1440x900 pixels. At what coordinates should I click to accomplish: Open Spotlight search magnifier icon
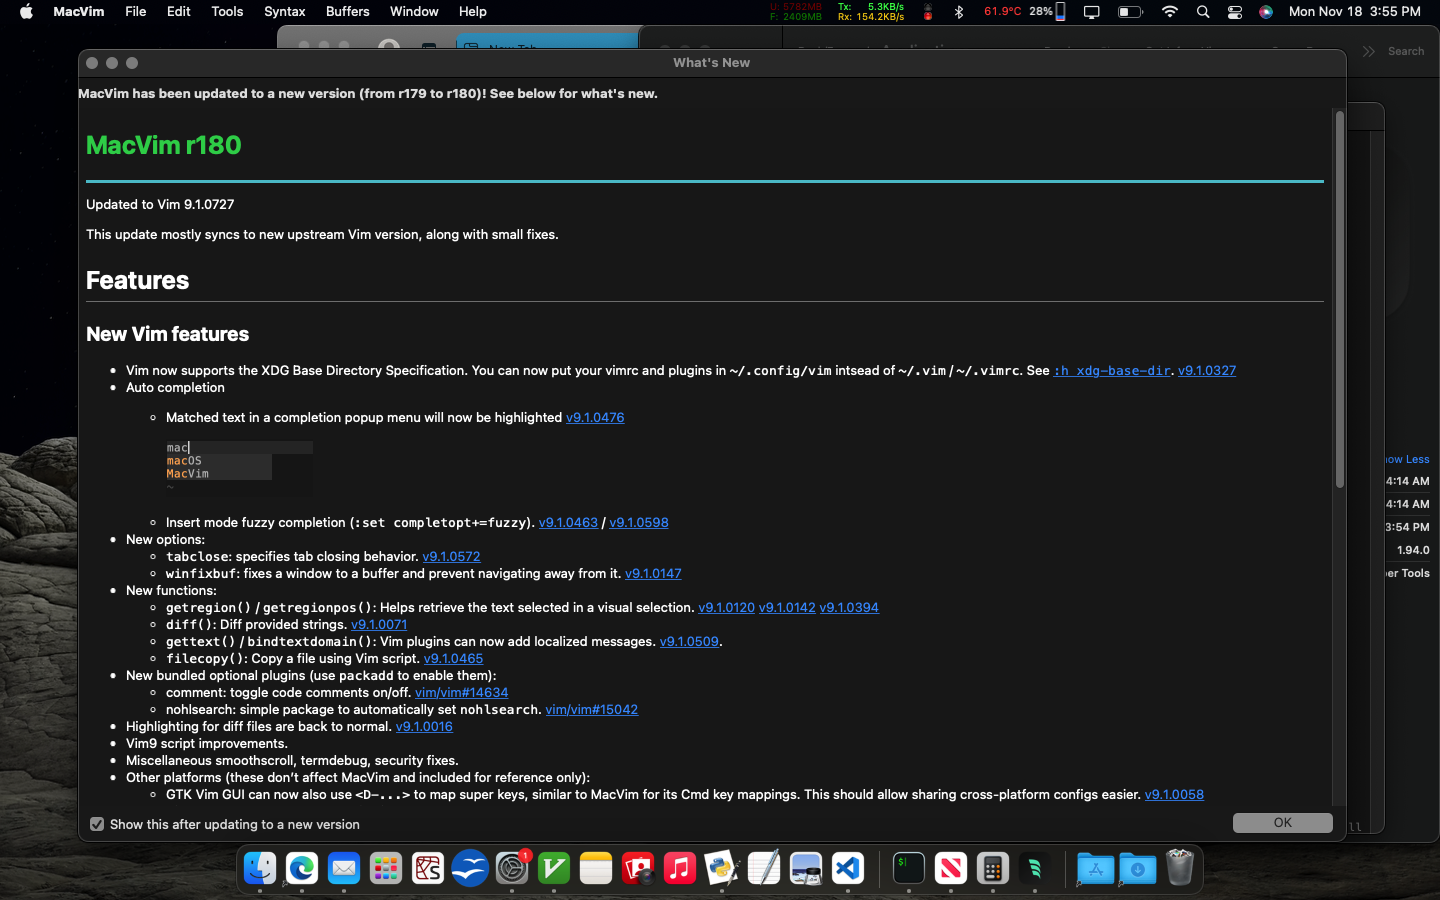pyautogui.click(x=1203, y=12)
